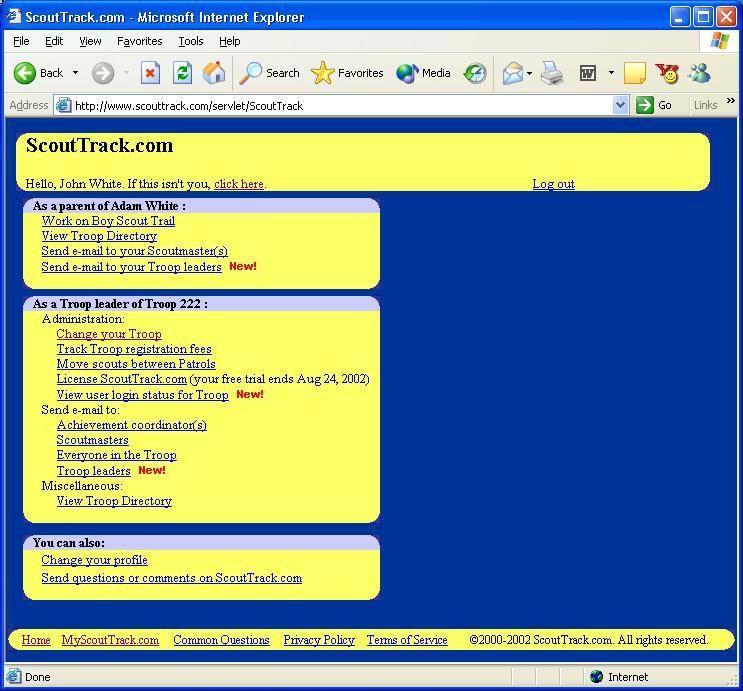The width and height of the screenshot is (743, 691).
Task: Open parent section's View Troop Directory link
Action: click(99, 236)
